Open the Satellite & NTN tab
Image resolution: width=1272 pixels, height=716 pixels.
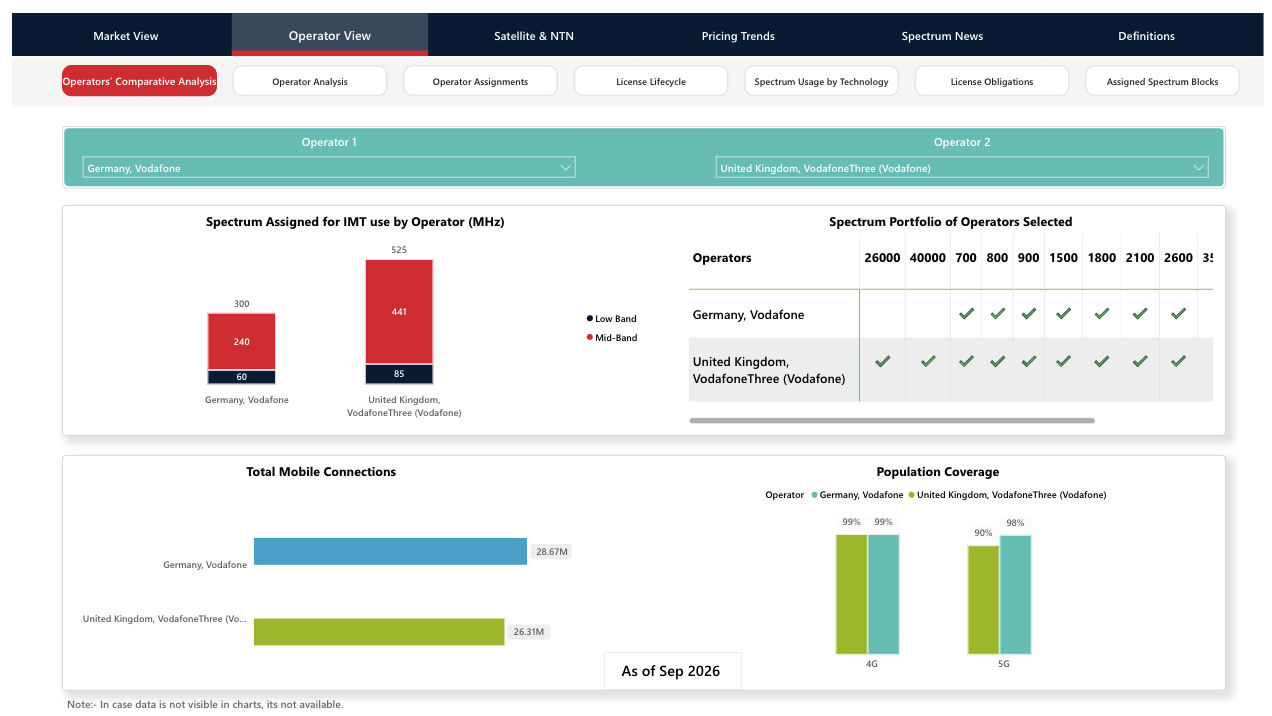[534, 36]
